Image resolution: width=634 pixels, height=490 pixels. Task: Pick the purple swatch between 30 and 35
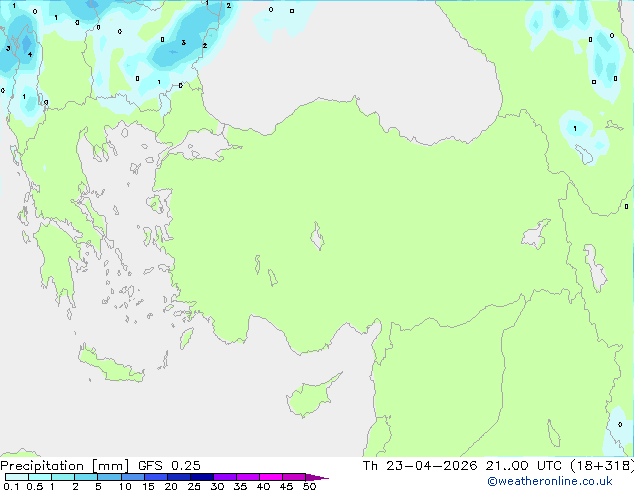coord(225,477)
